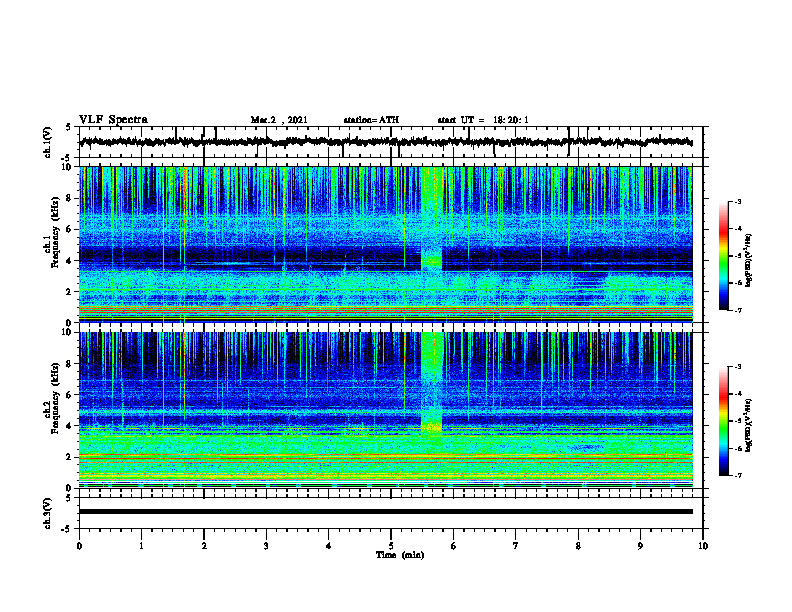Click the "4" kHz tick on ch.2 frequency axis
Image resolution: width=792 pixels, height=612 pixels.
coord(69,426)
